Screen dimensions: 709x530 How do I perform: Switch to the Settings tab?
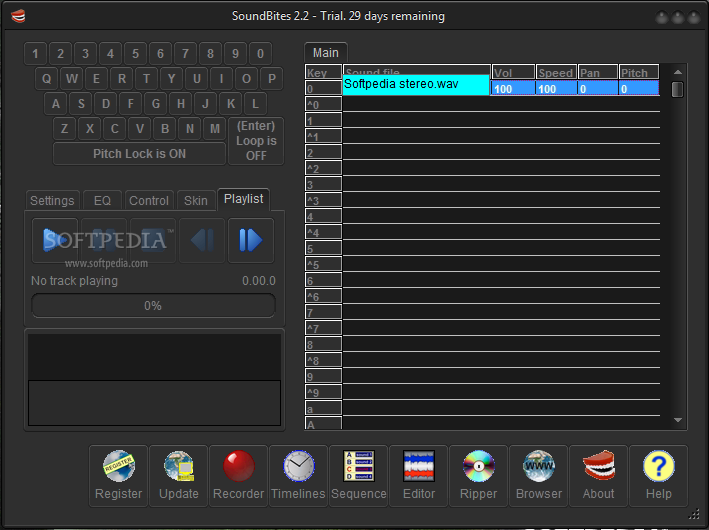pyautogui.click(x=52, y=200)
